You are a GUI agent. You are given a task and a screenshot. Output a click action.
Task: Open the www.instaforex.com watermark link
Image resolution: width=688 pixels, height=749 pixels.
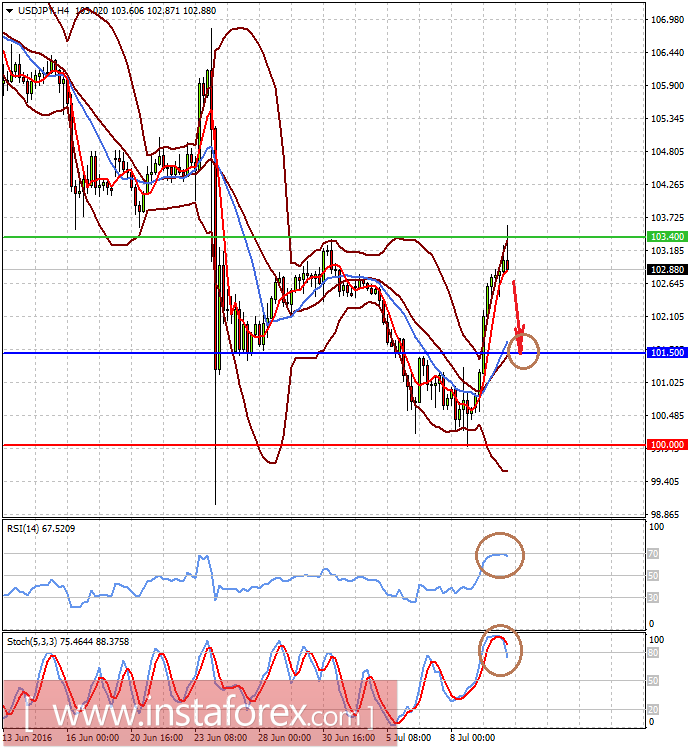click(x=200, y=714)
